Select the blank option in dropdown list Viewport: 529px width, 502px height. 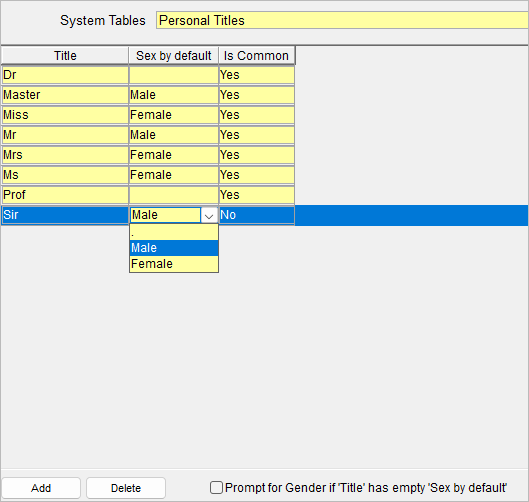coord(174,232)
